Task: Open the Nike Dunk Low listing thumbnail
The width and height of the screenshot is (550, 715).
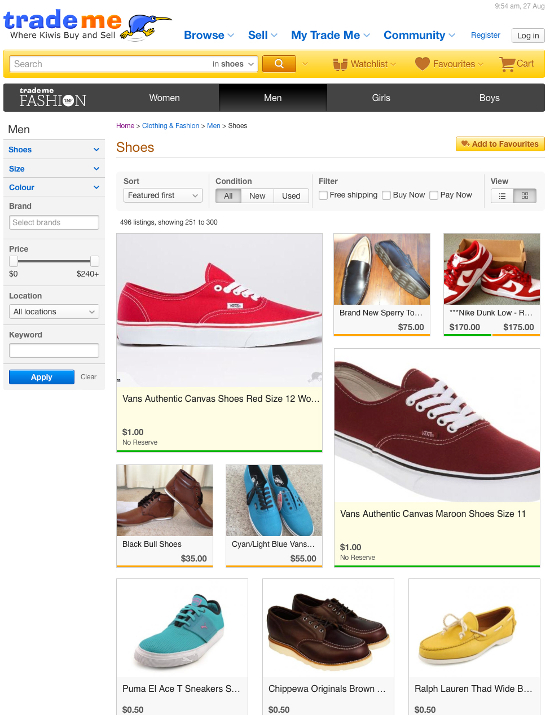Action: pos(492,269)
